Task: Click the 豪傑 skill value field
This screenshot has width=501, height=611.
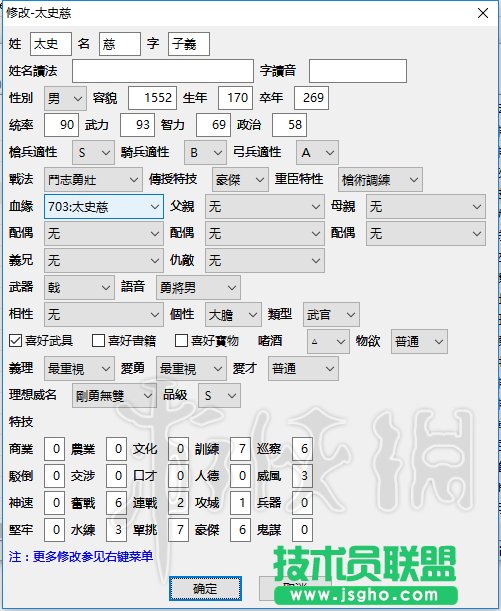Action: [240, 530]
